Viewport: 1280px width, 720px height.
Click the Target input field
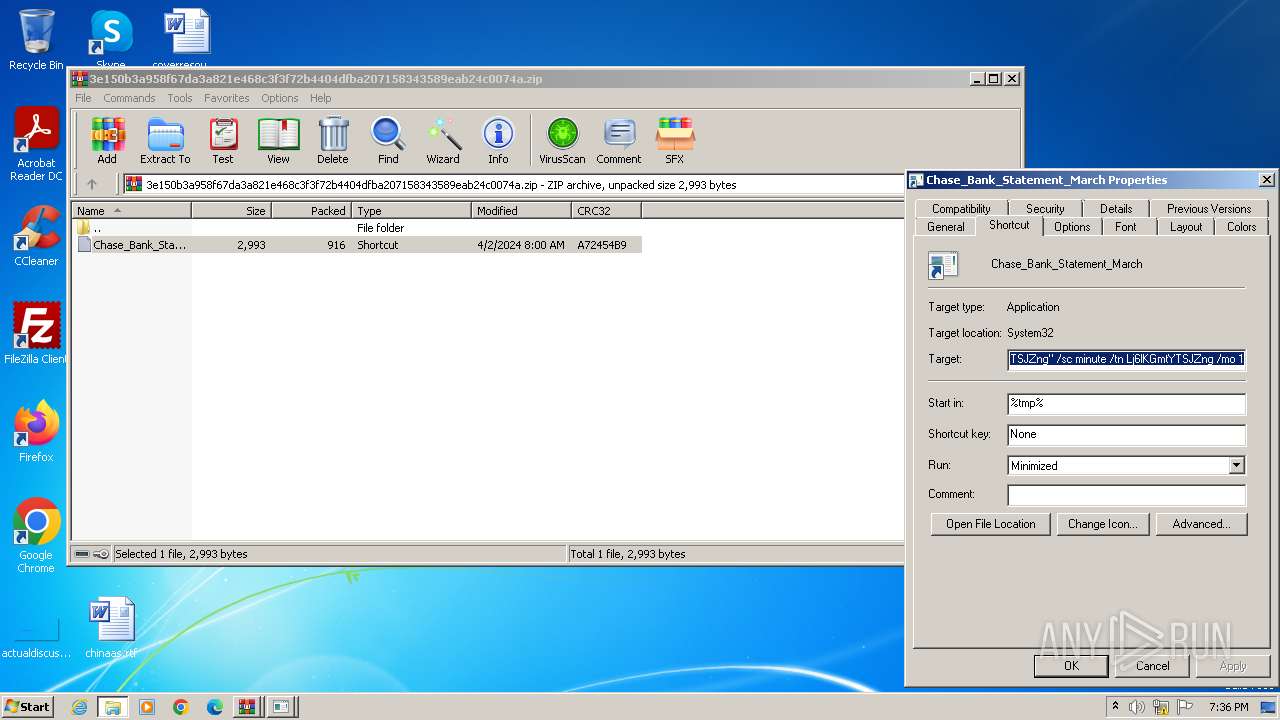coord(1127,359)
